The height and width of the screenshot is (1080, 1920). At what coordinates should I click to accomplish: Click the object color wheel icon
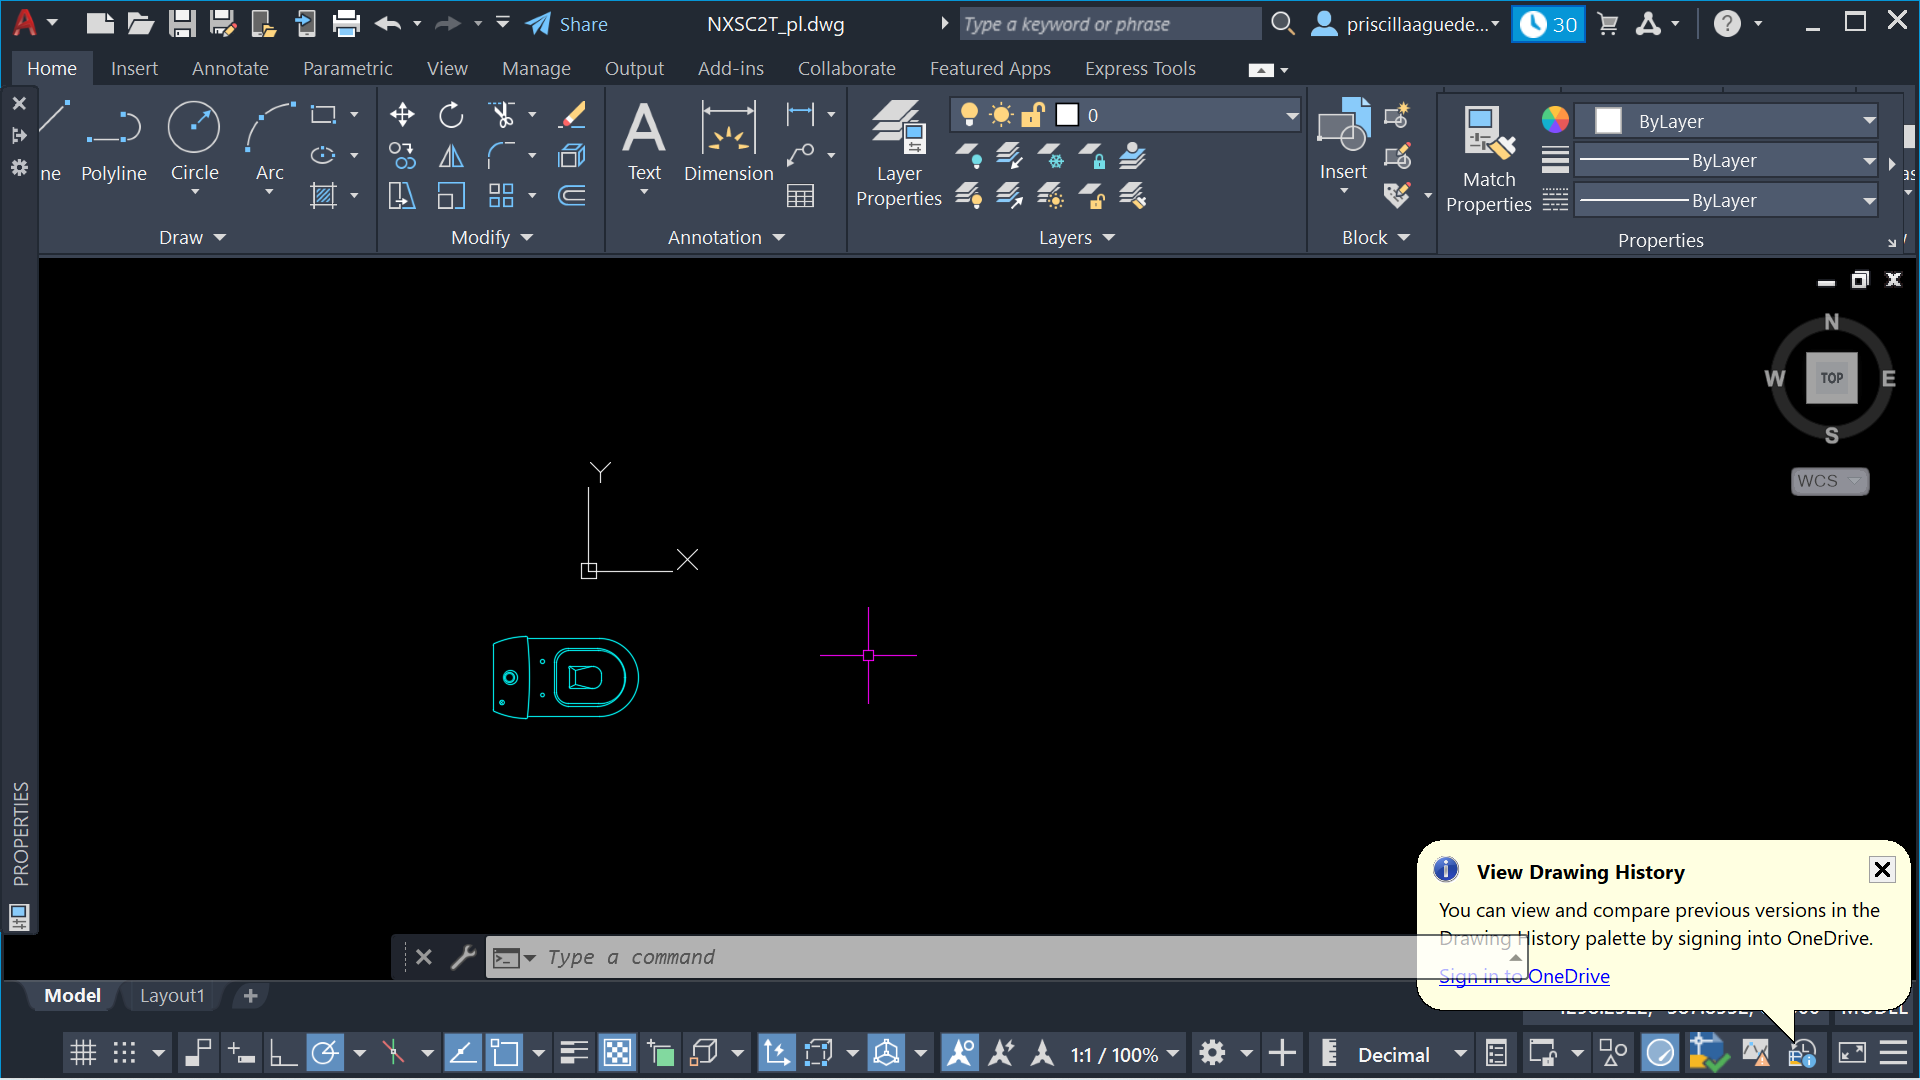click(x=1555, y=120)
